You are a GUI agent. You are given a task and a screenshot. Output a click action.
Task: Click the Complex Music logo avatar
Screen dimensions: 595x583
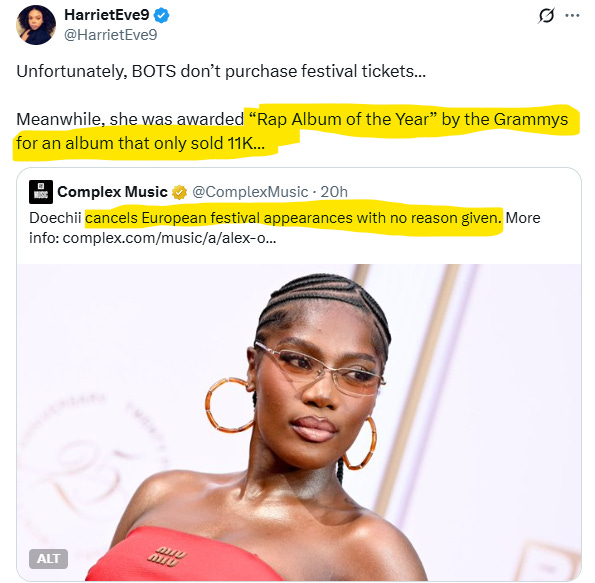pyautogui.click(x=41, y=192)
